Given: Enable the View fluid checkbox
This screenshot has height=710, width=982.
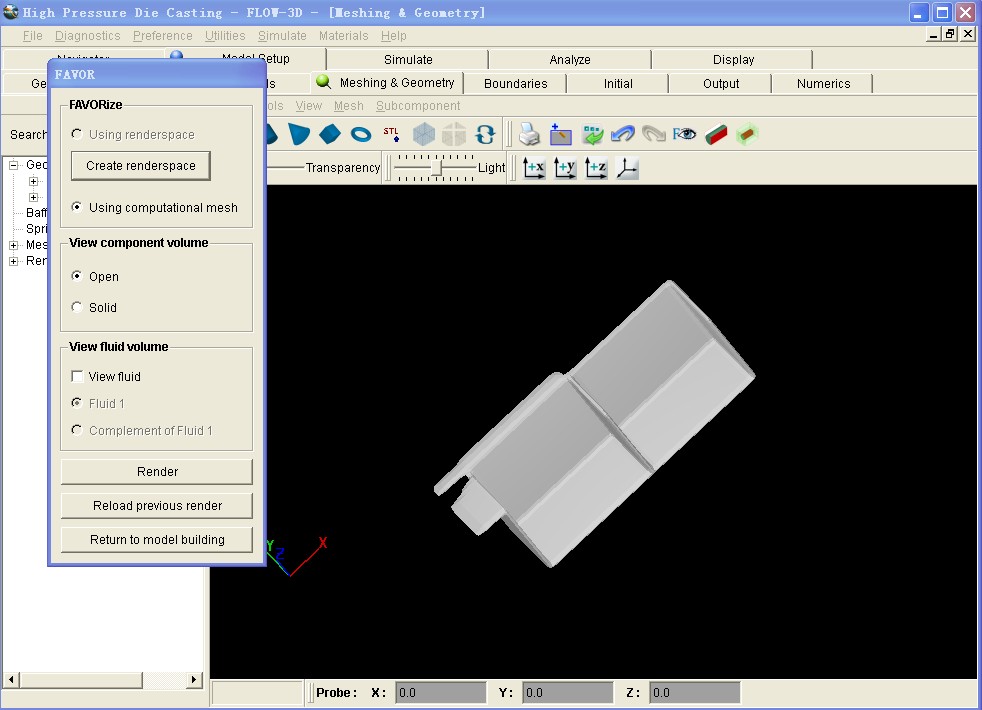Looking at the screenshot, I should tap(77, 377).
